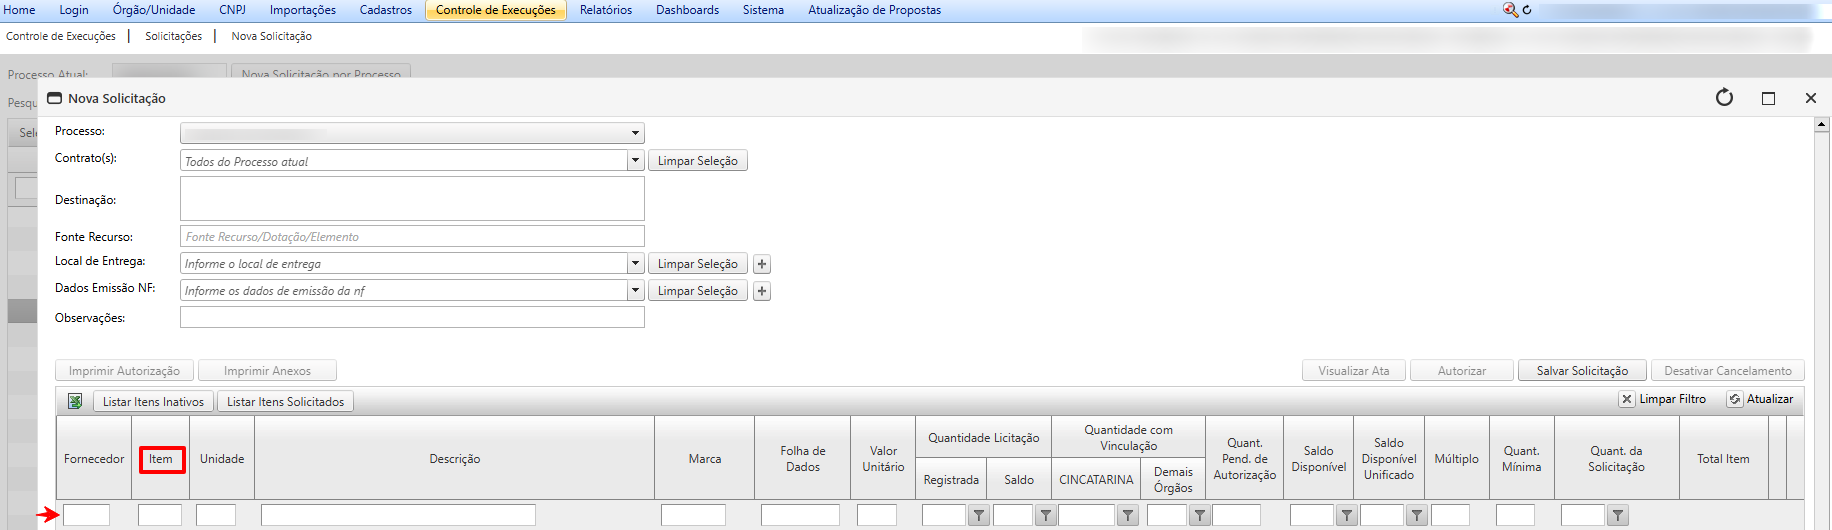Expand the Dados Emissão NF dropdown arrow
This screenshot has height=530, width=1832.
pyautogui.click(x=635, y=290)
